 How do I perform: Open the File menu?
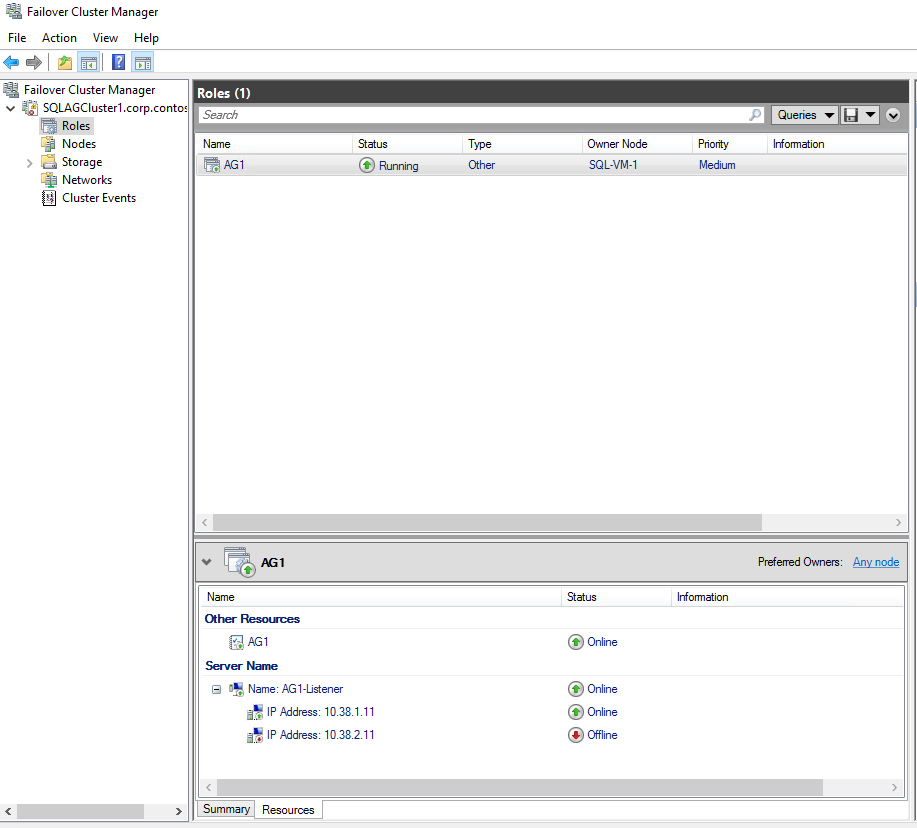tap(17, 37)
